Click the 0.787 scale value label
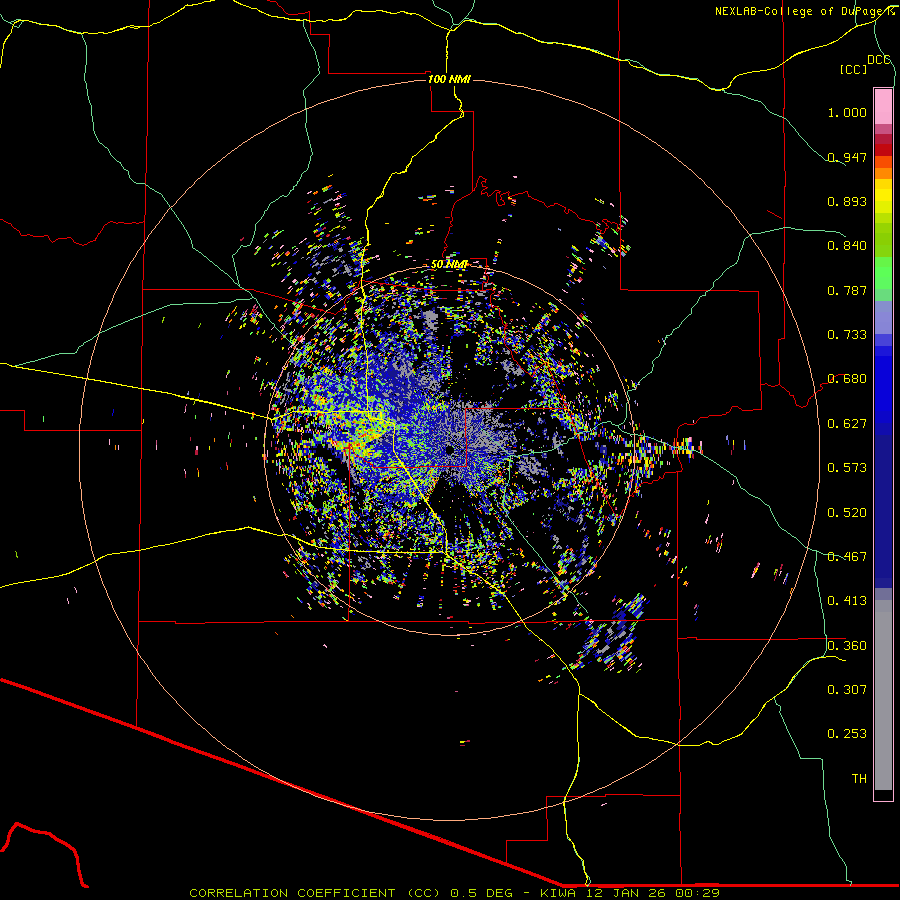Screen dimensions: 900x900 click(847, 290)
